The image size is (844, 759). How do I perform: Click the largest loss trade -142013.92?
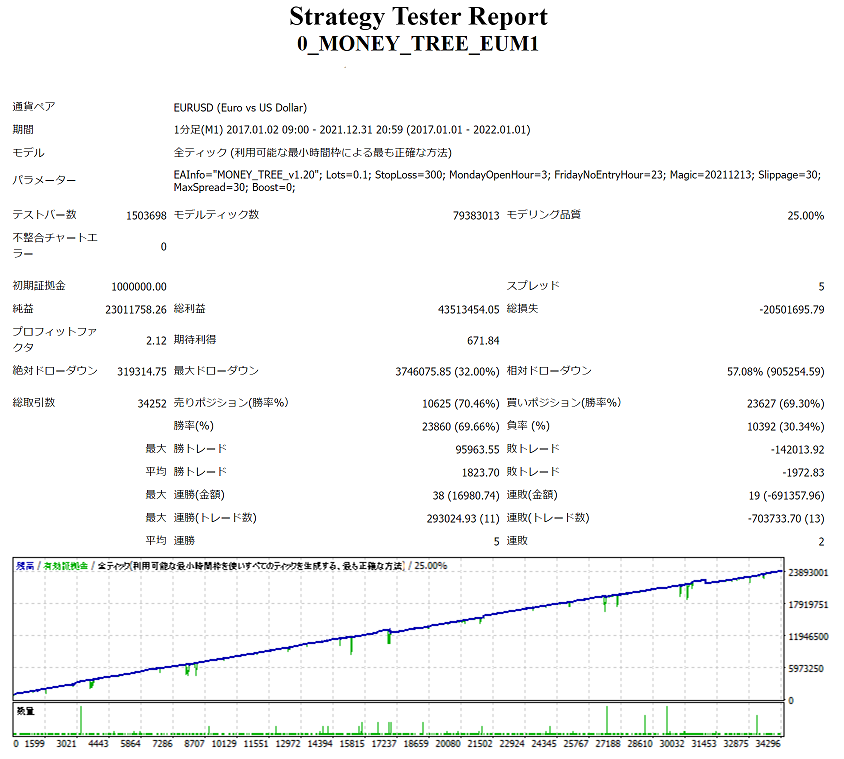(798, 449)
